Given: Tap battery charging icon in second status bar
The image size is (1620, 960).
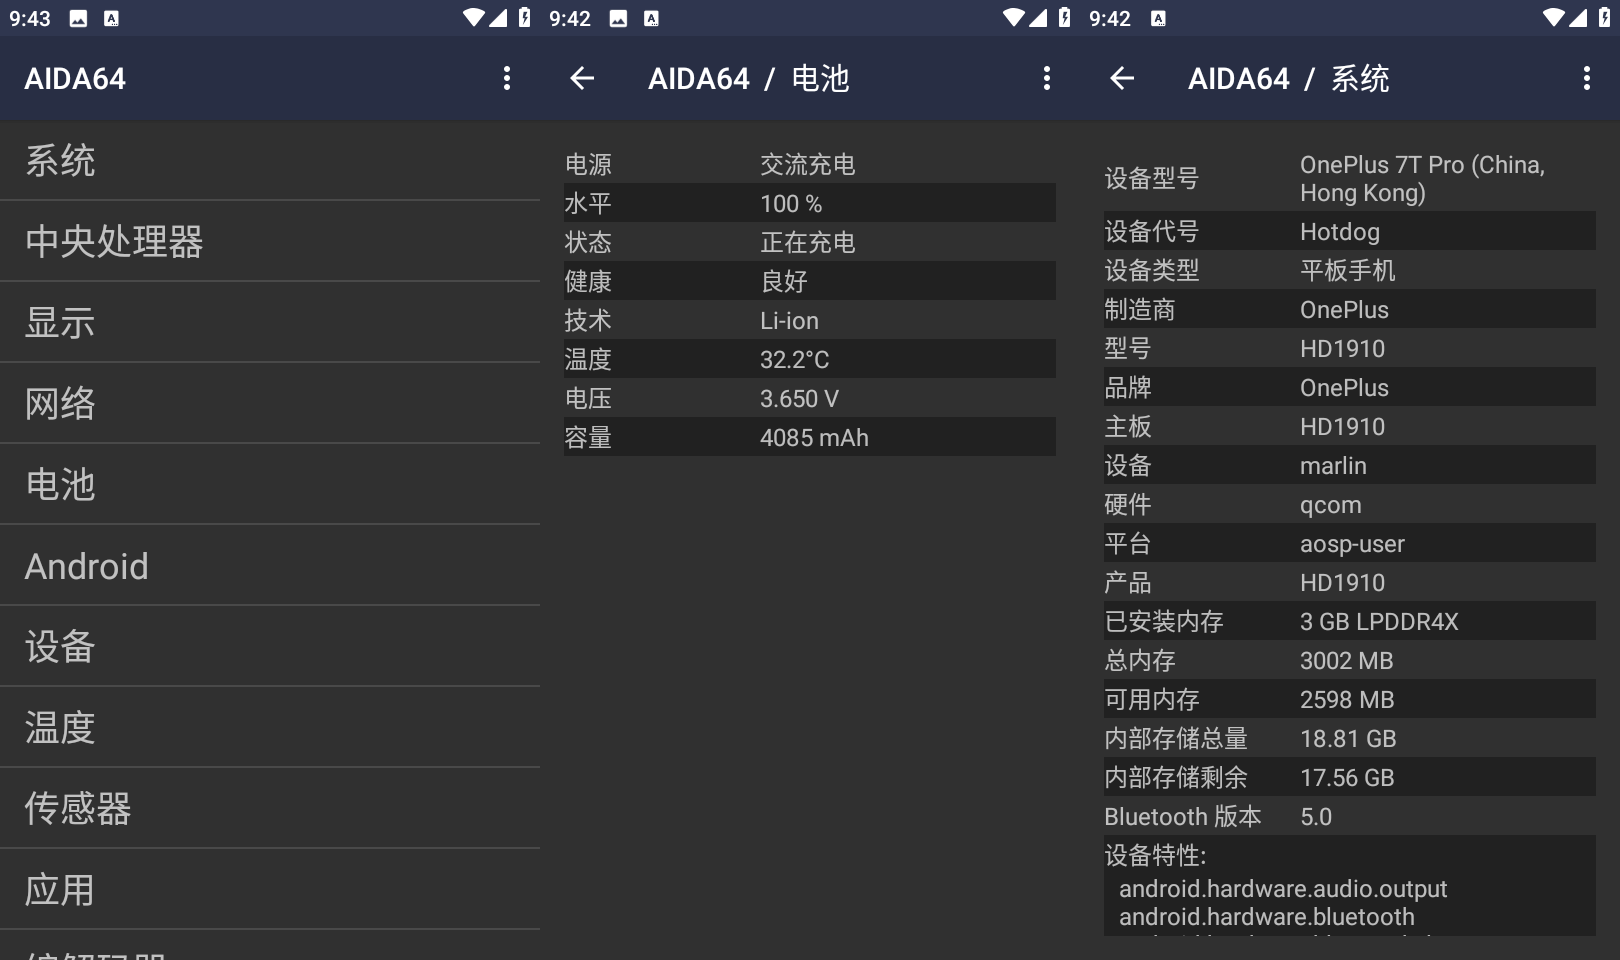Looking at the screenshot, I should (x=1064, y=18).
